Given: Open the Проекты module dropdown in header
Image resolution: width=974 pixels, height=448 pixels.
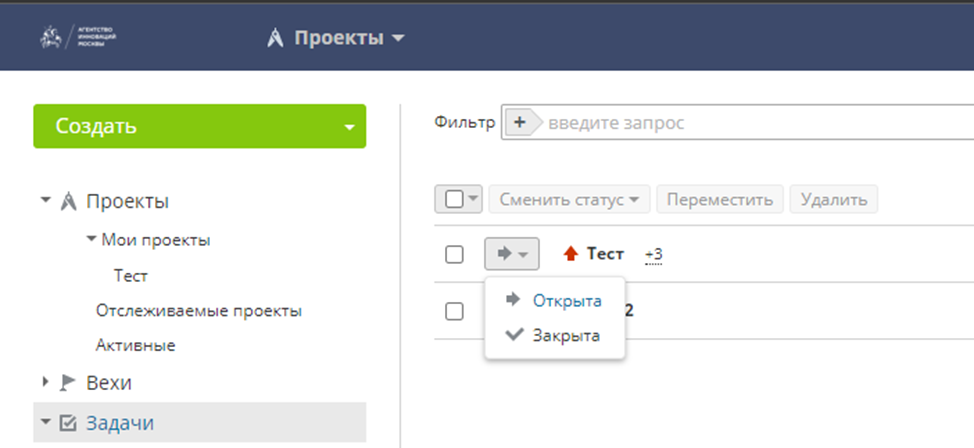Looking at the screenshot, I should tap(398, 39).
